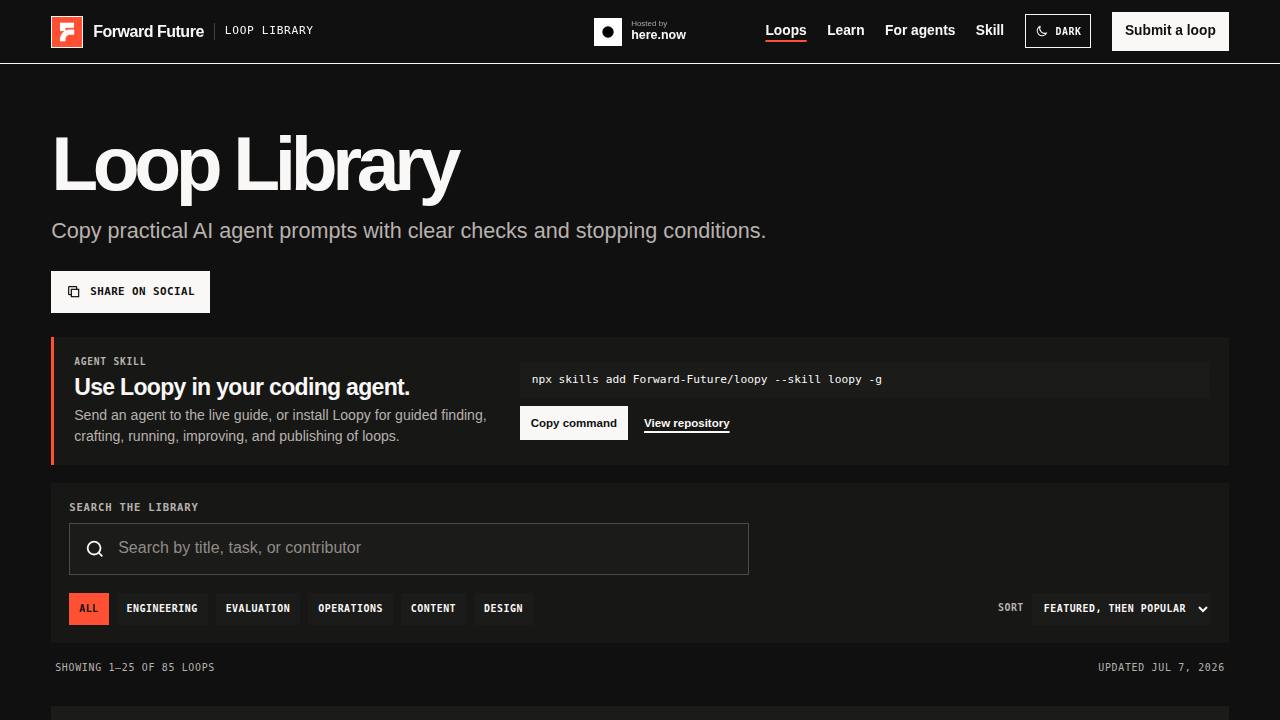Viewport: 1280px width, 720px height.
Task: Select the ALL category filter
Action: (89, 608)
